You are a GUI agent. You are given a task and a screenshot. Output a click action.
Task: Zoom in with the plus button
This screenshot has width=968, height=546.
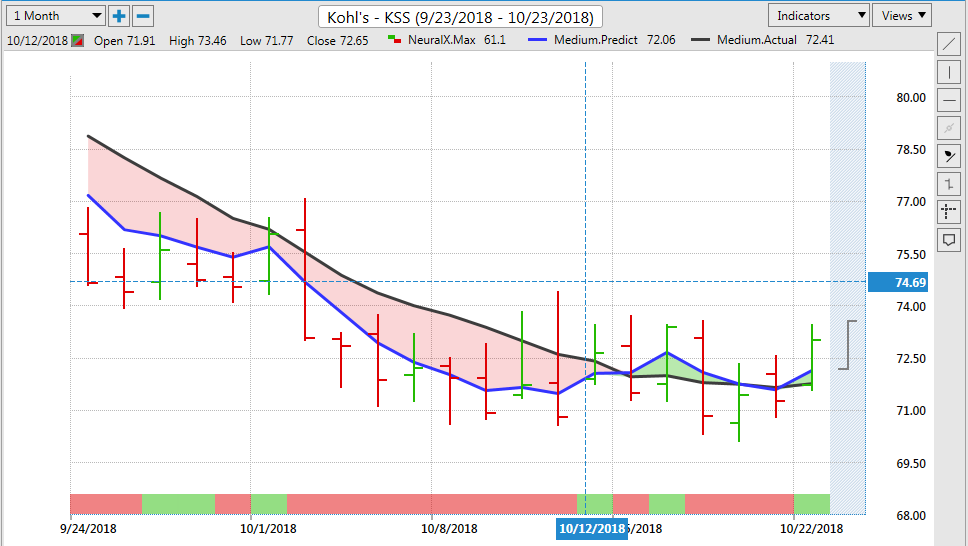[x=119, y=16]
